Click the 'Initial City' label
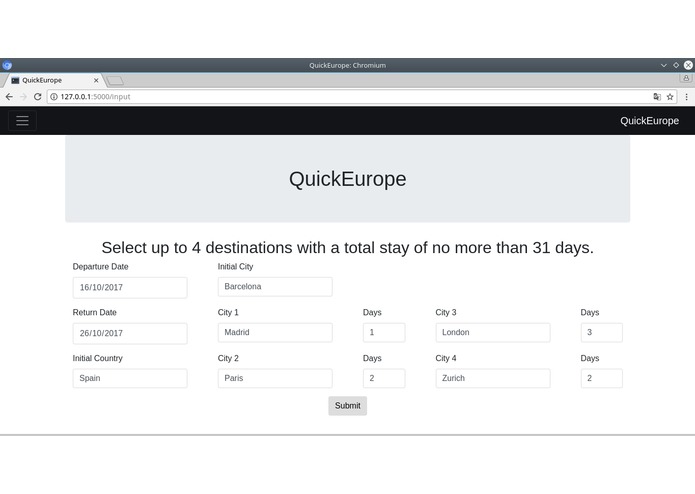This screenshot has width=695, height=494. (235, 267)
